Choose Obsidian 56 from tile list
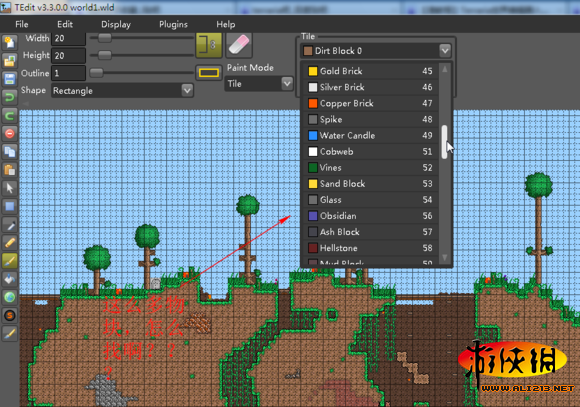 coord(371,216)
